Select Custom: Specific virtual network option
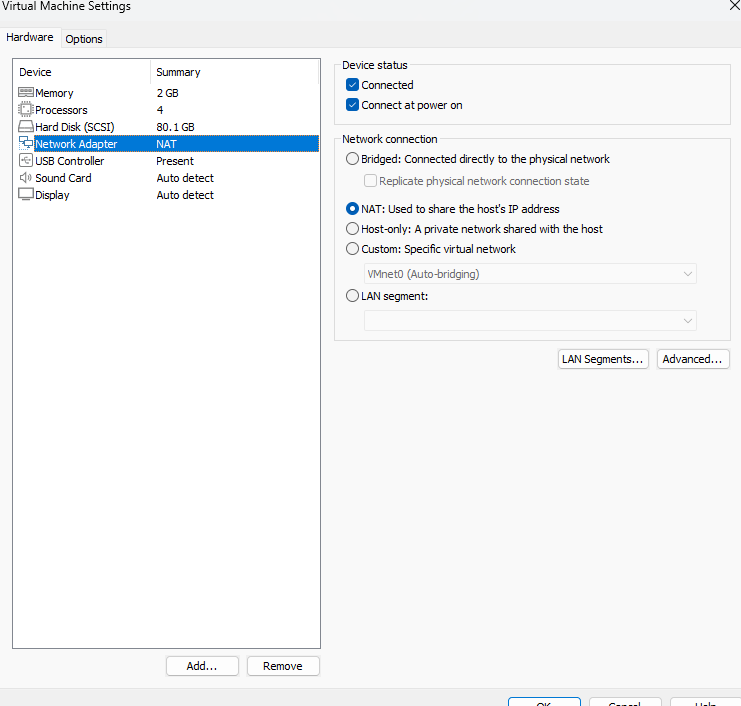741x706 pixels. 352,249
